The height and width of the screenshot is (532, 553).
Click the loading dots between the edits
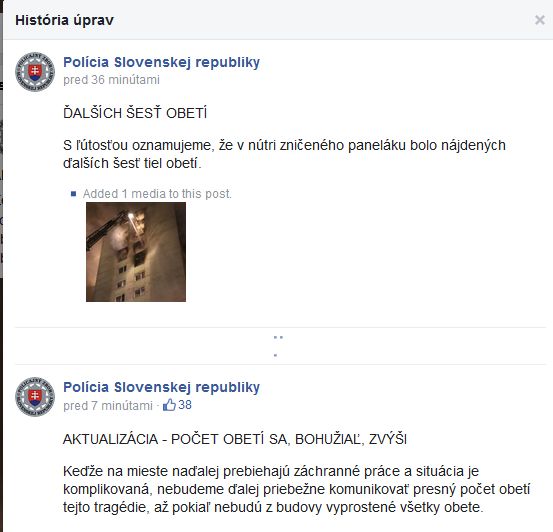click(x=278, y=346)
